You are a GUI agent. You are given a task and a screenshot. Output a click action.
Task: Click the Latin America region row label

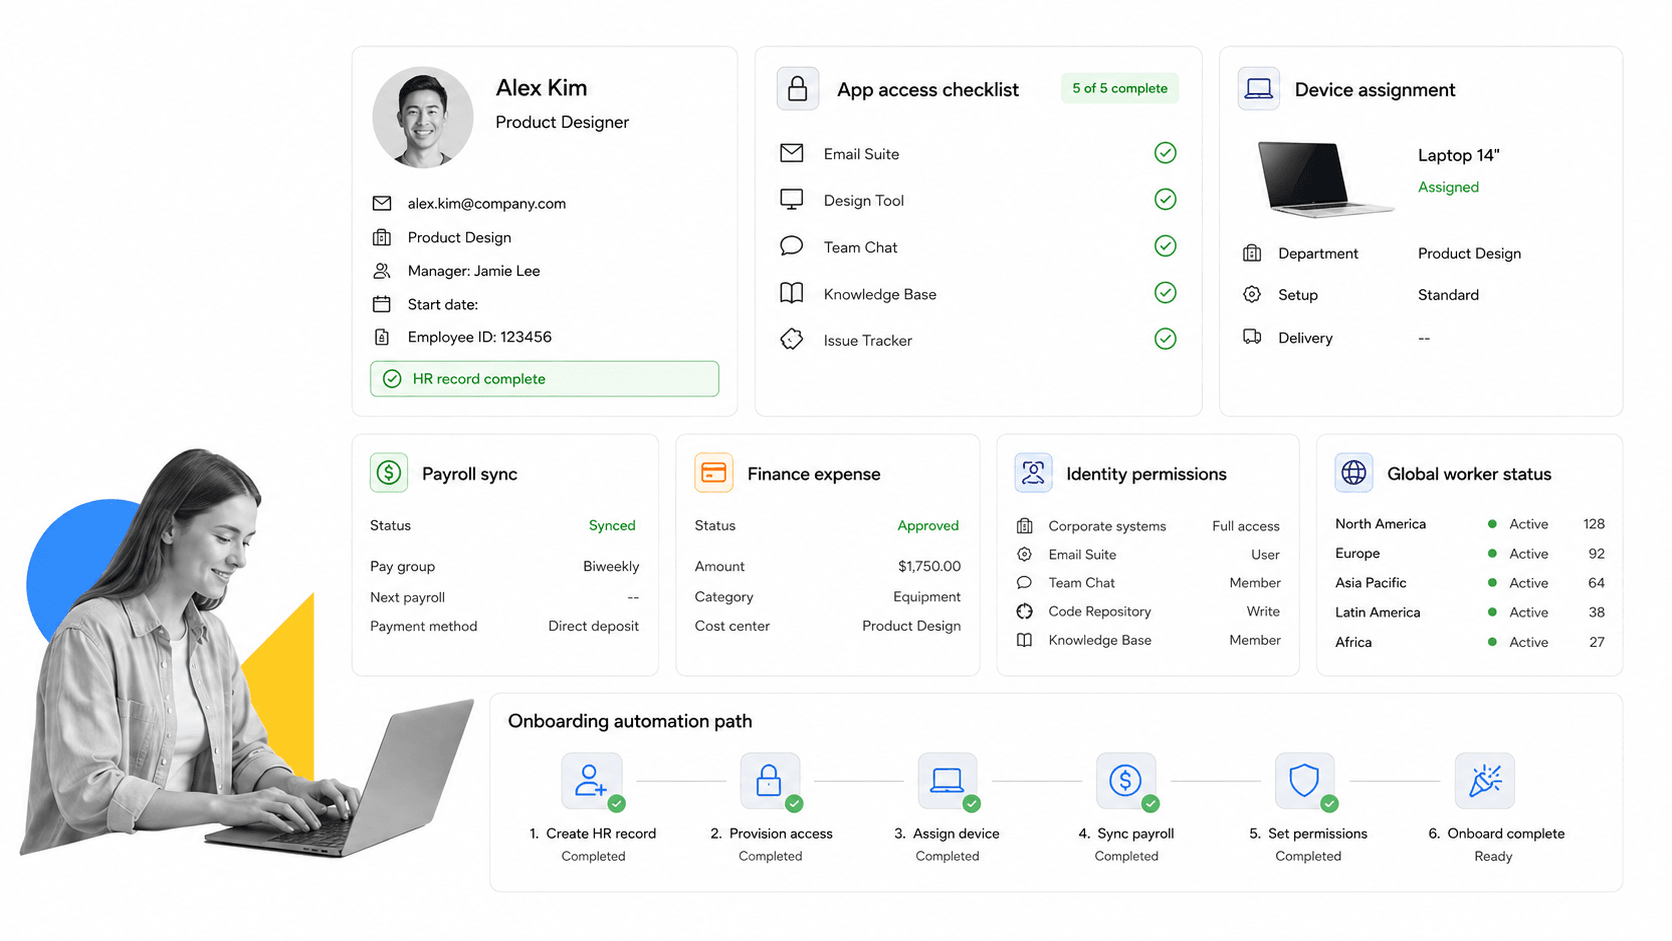[x=1378, y=612]
